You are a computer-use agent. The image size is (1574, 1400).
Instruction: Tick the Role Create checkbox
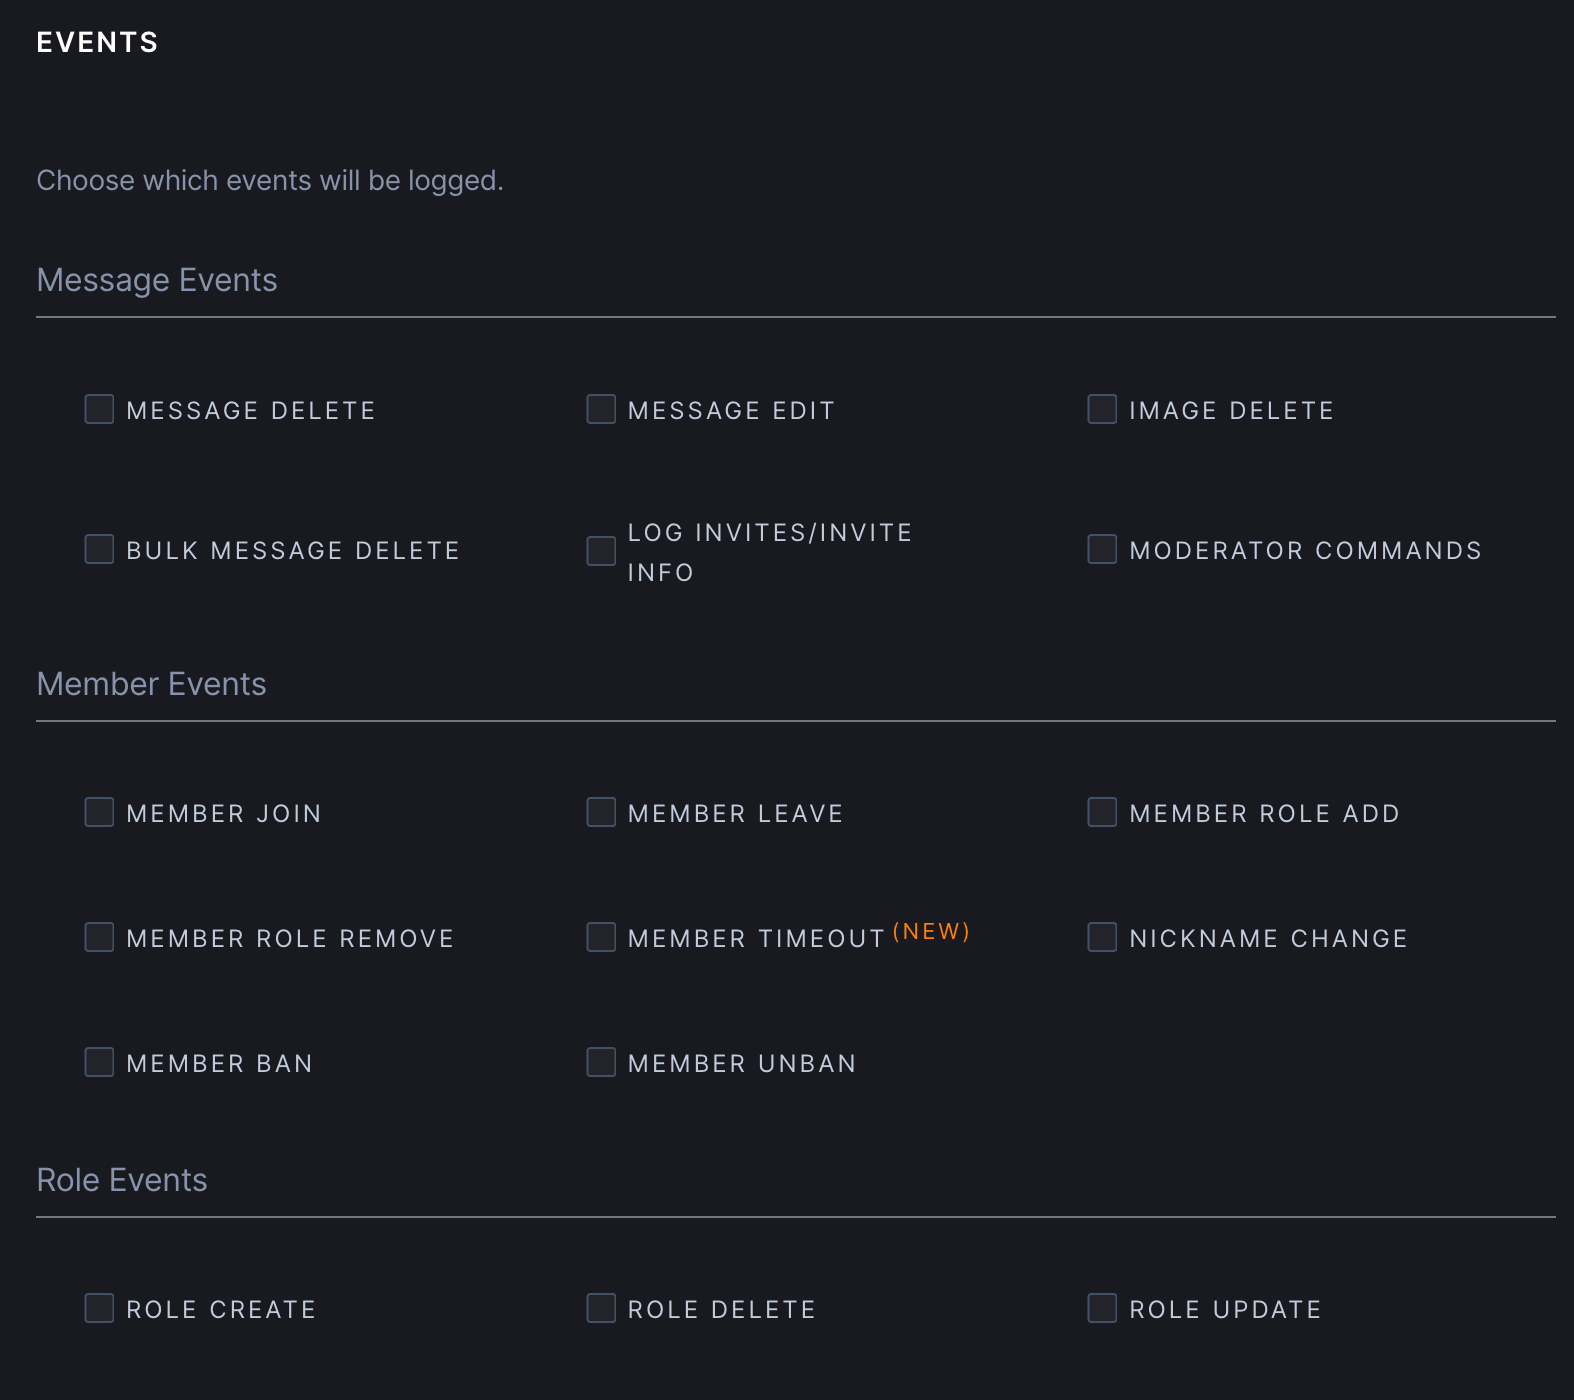click(99, 1308)
